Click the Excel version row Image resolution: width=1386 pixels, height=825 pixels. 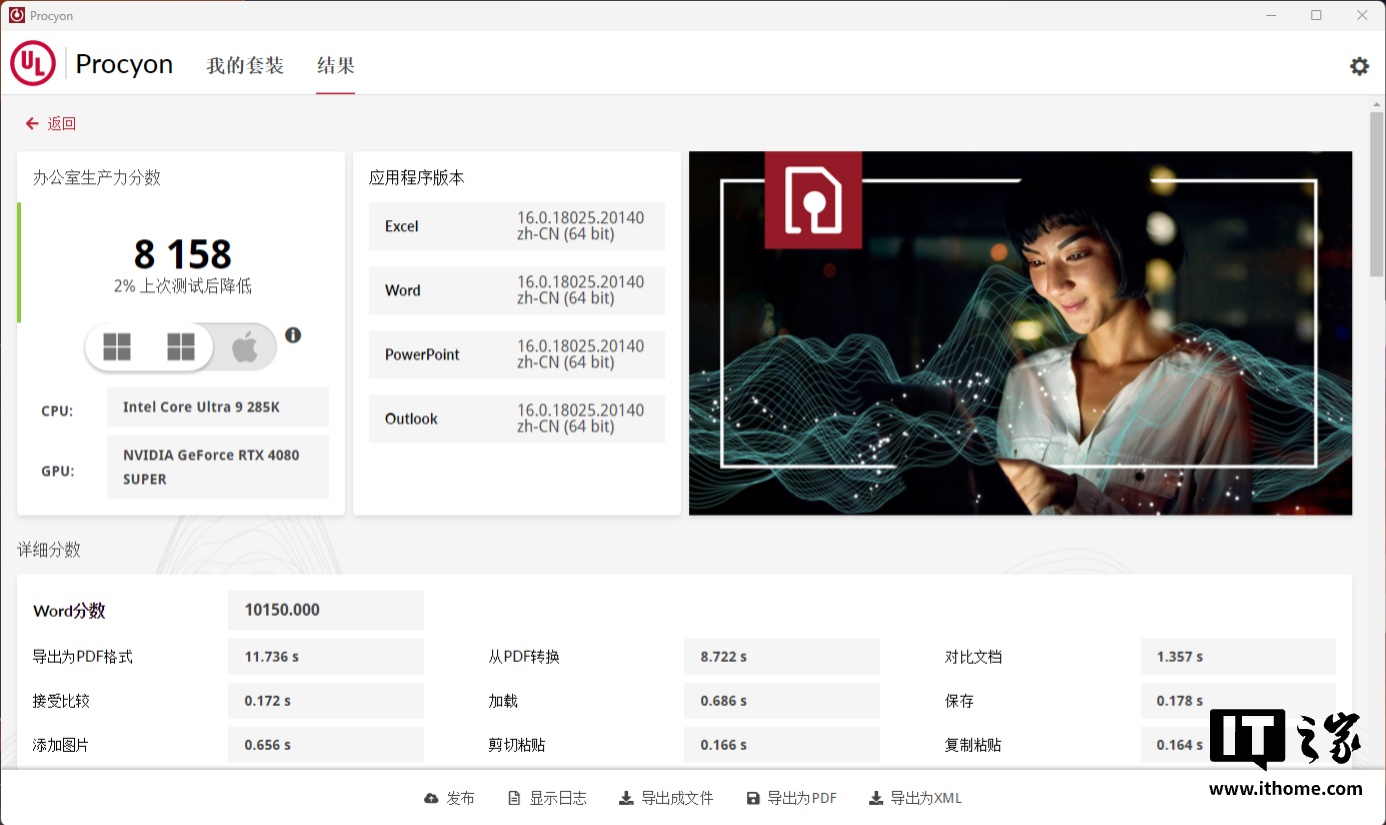[x=516, y=226]
